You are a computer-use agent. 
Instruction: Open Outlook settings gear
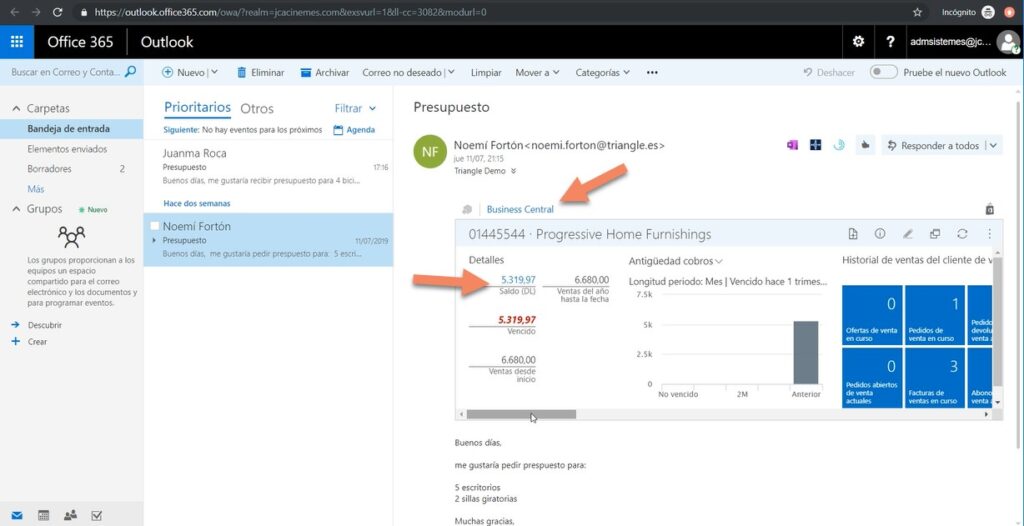[857, 42]
